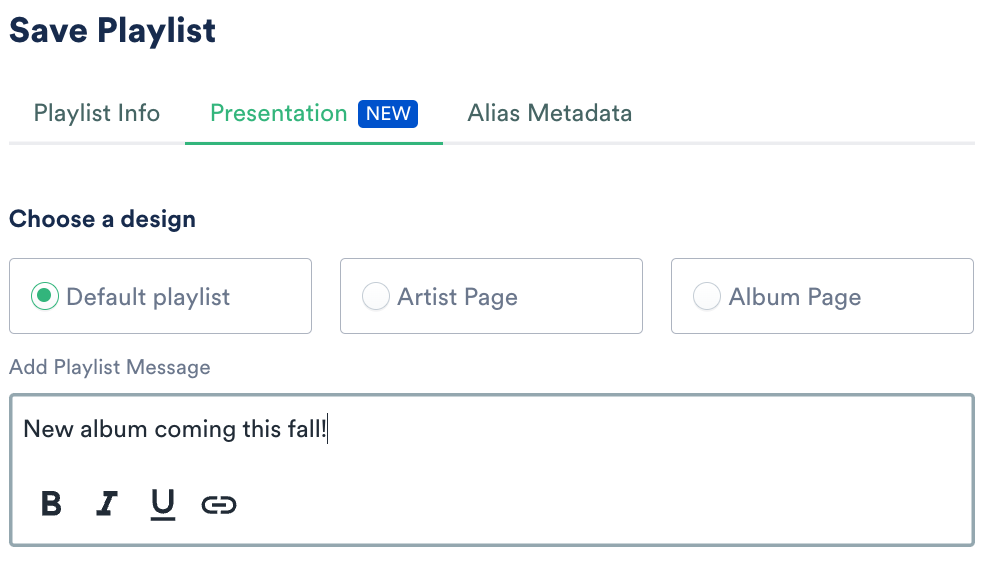
Task: Select the Default playlist radio button
Action: click(44, 297)
